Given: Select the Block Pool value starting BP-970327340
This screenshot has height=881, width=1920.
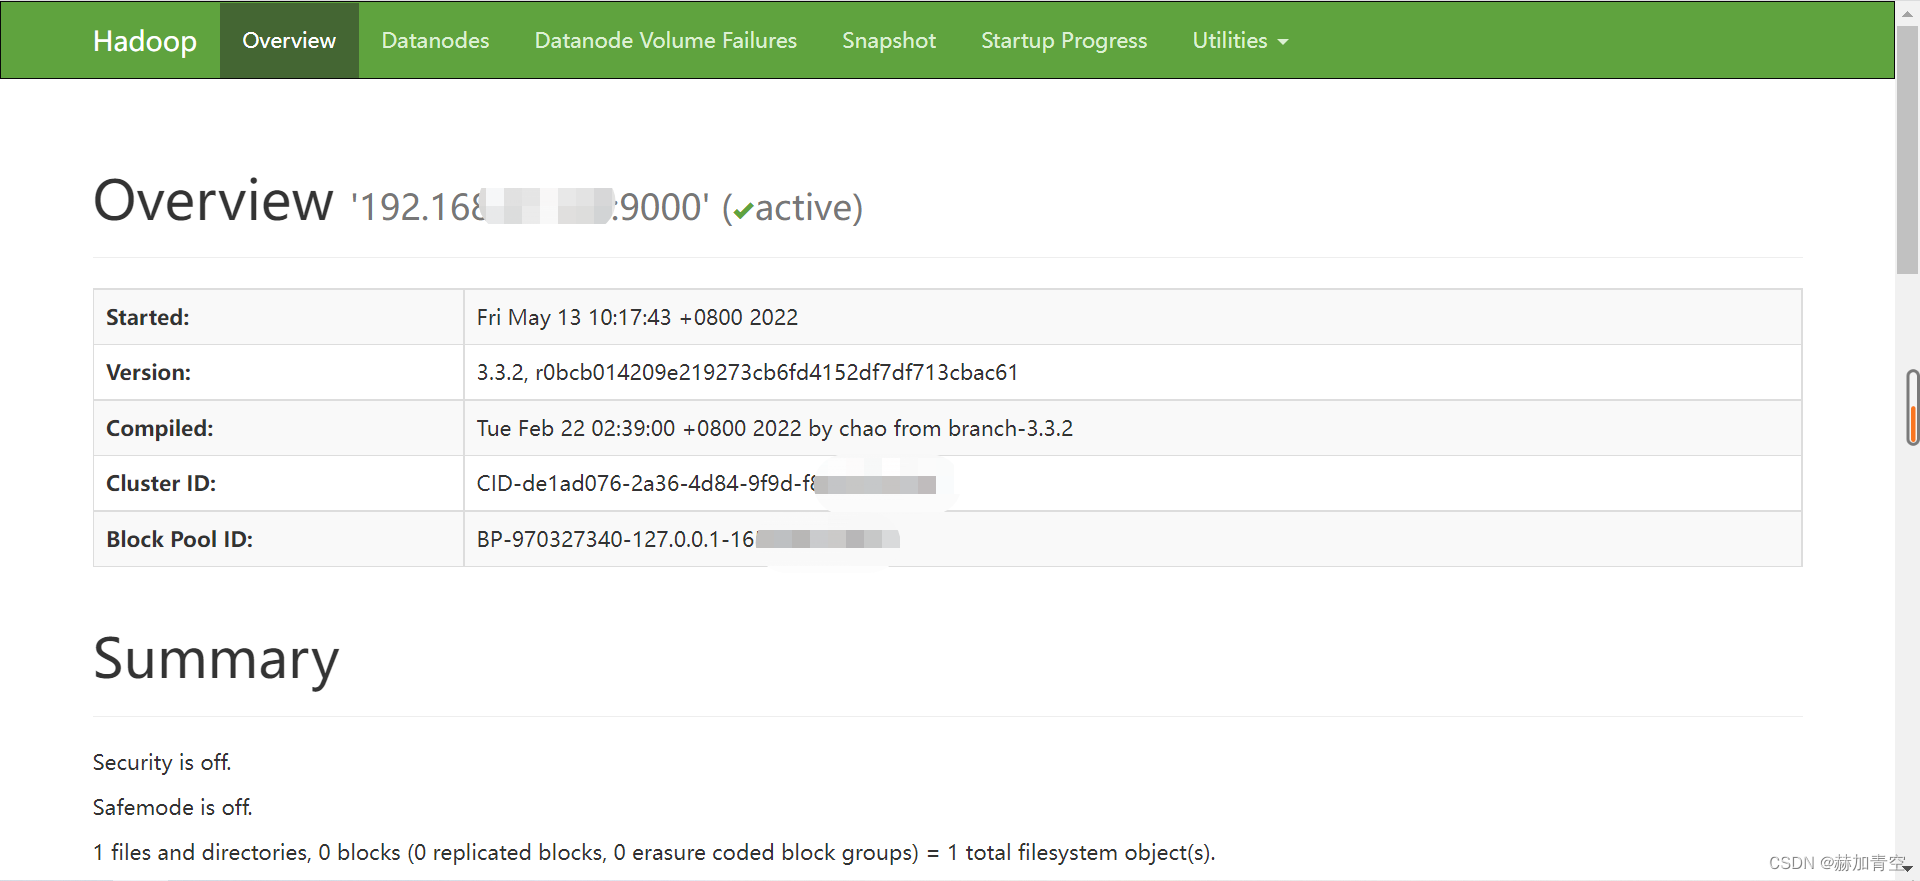Looking at the screenshot, I should click(688, 539).
